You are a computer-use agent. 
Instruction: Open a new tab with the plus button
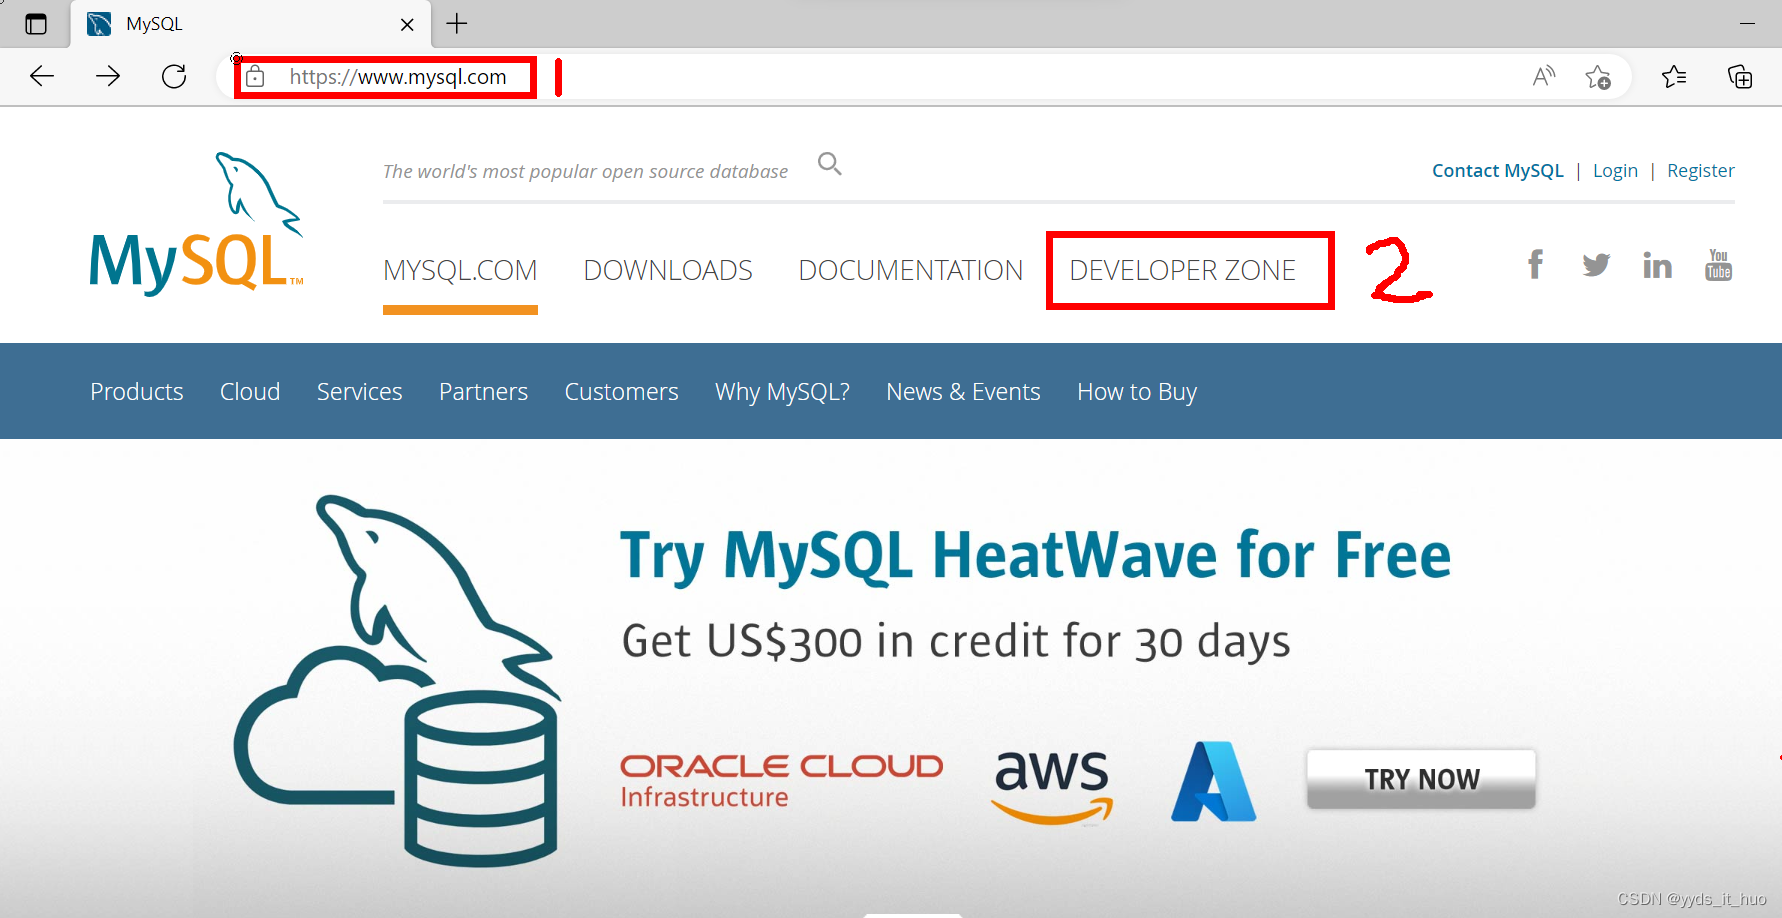[x=457, y=23]
